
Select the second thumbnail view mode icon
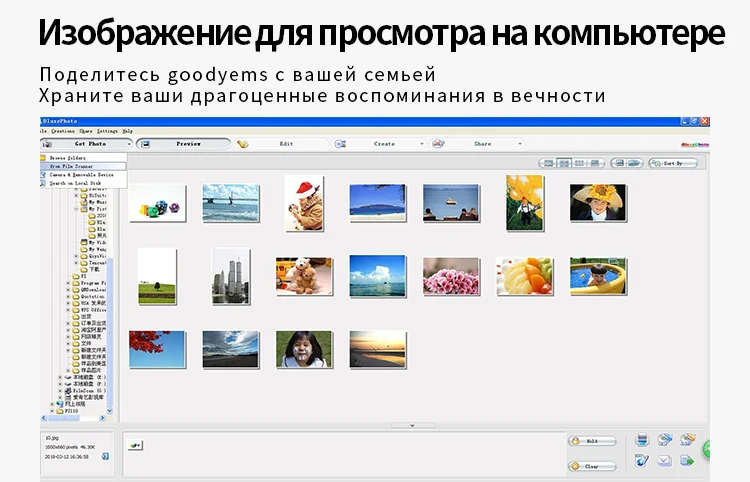(564, 164)
